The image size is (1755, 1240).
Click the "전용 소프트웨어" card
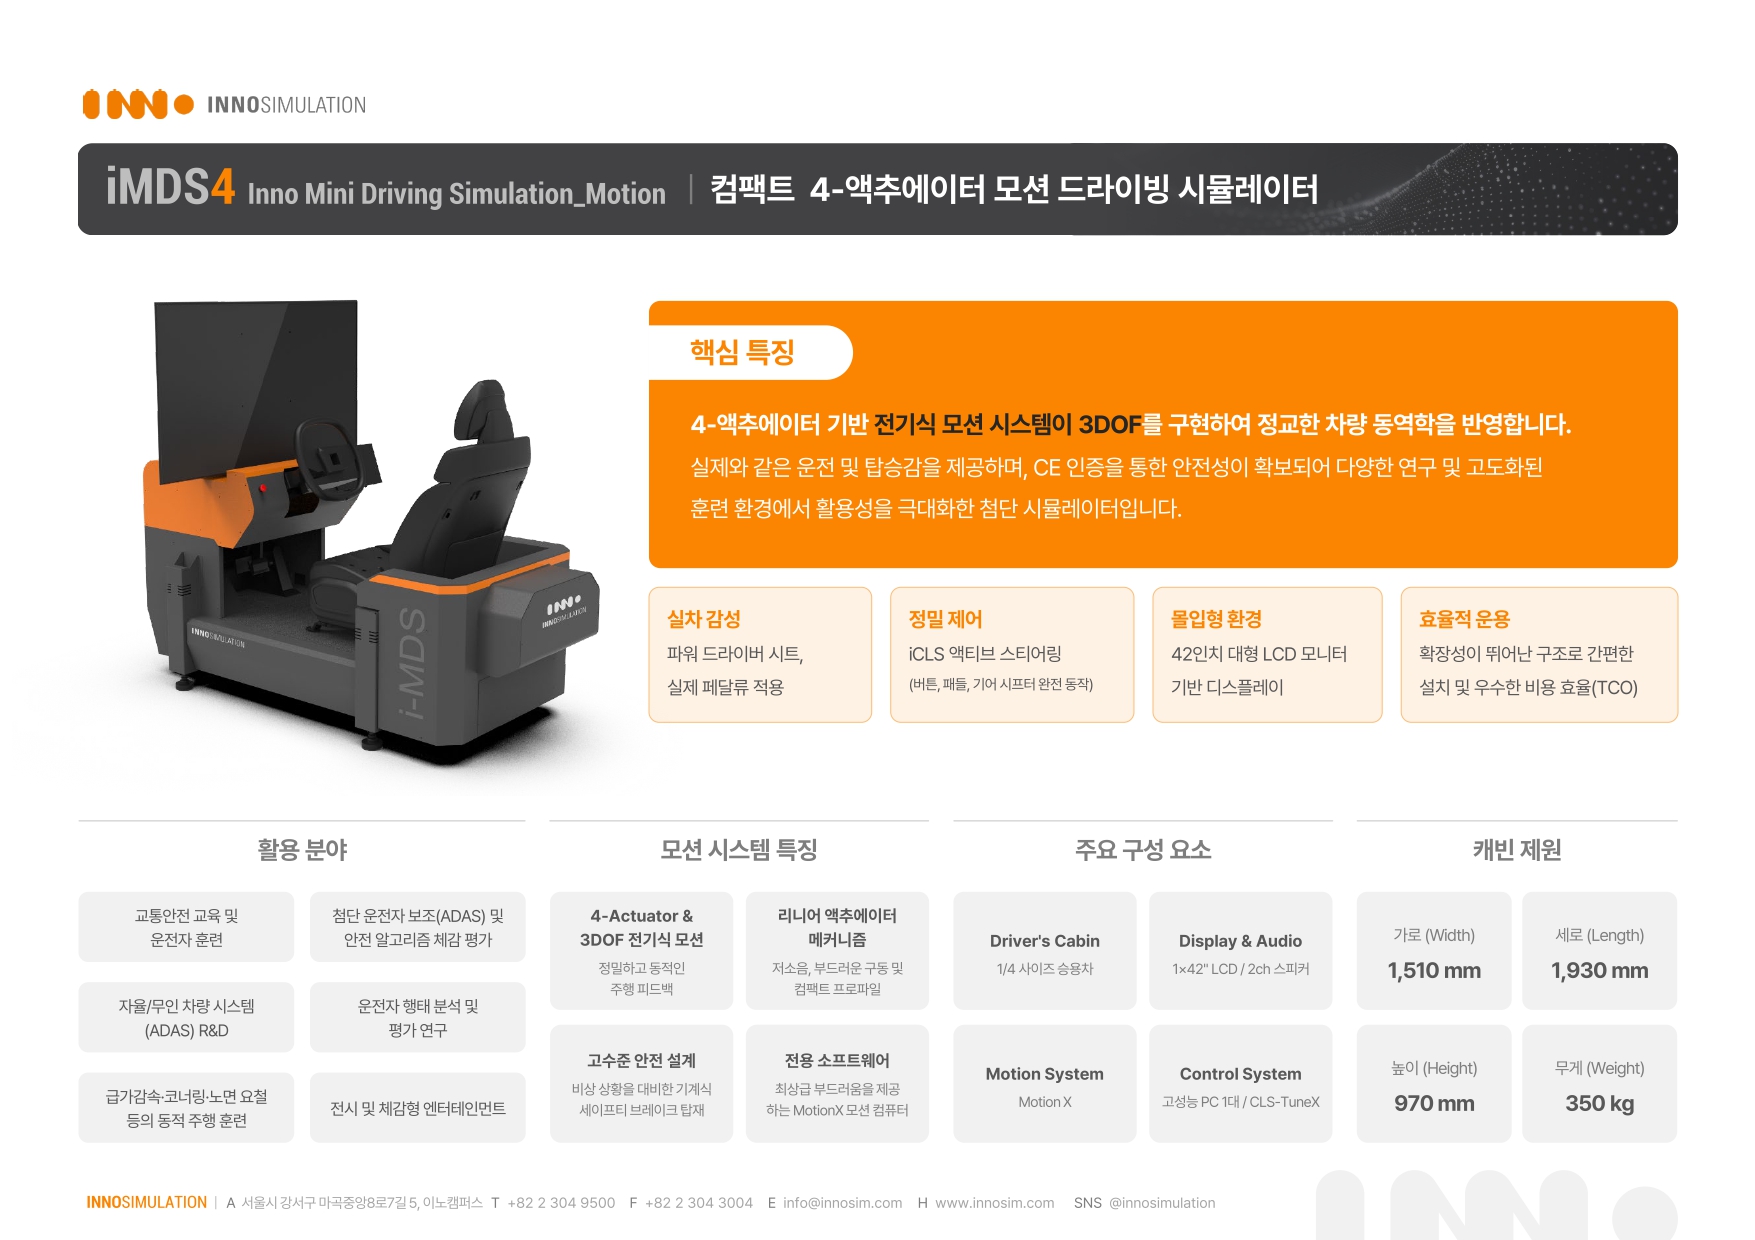click(x=837, y=1084)
